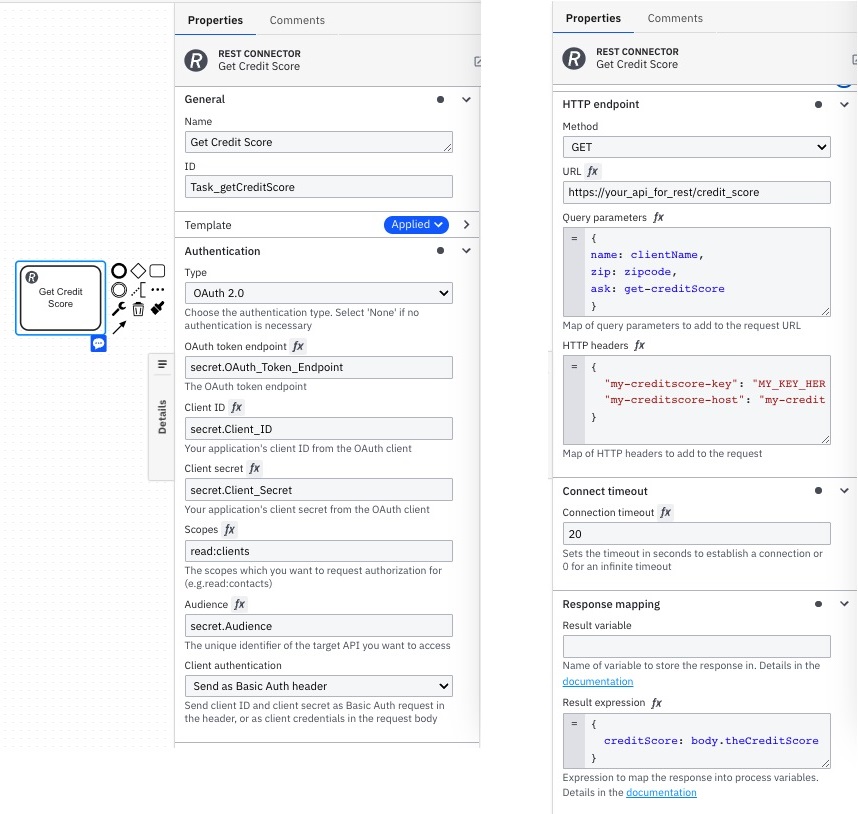Switch to Comments tab in right panel

pyautogui.click(x=675, y=18)
